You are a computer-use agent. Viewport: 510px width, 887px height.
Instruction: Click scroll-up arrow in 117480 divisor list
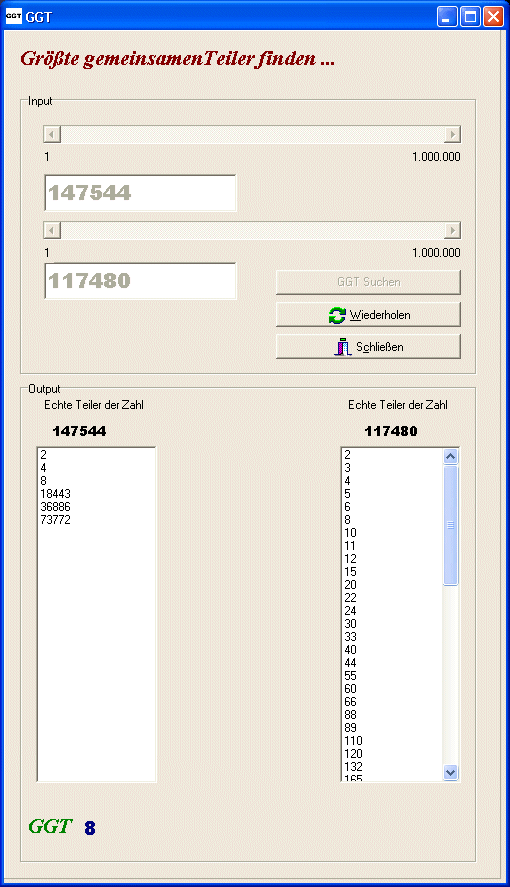[451, 456]
